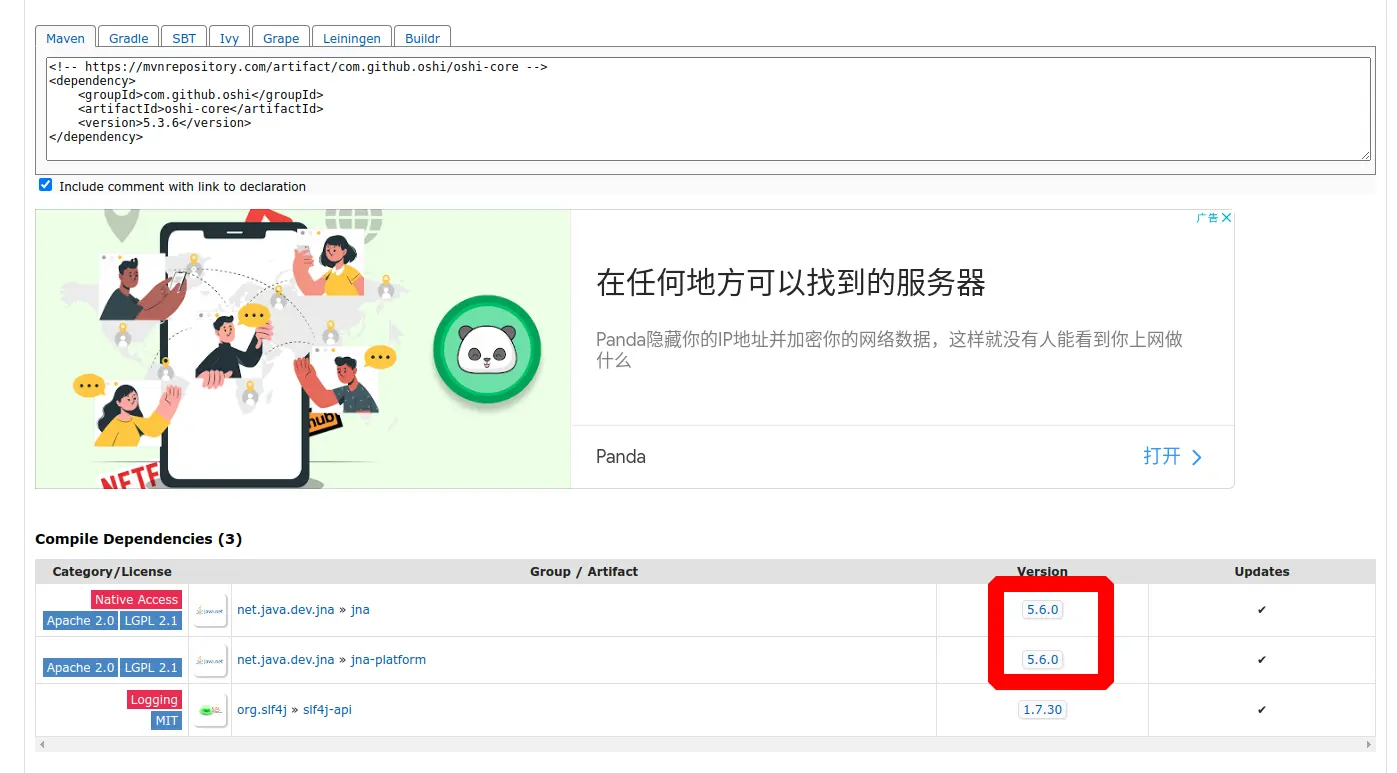Screen dimensions: 1397x773
Task: Open version 1.7.30 of slf4j-api
Action: point(1042,709)
